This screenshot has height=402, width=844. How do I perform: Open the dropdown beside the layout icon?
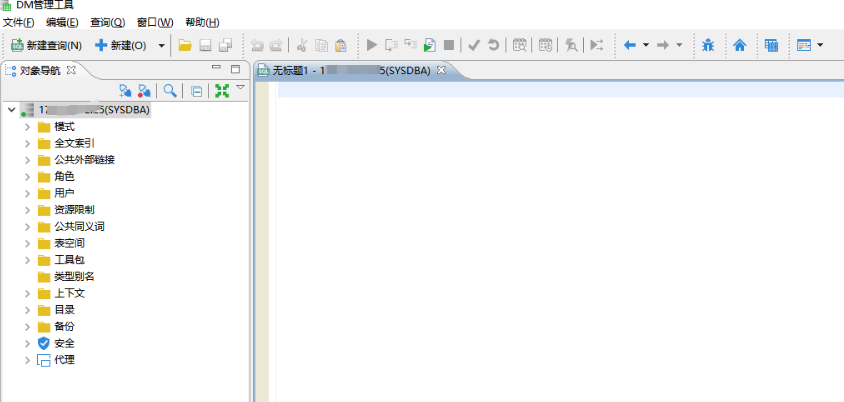820,45
